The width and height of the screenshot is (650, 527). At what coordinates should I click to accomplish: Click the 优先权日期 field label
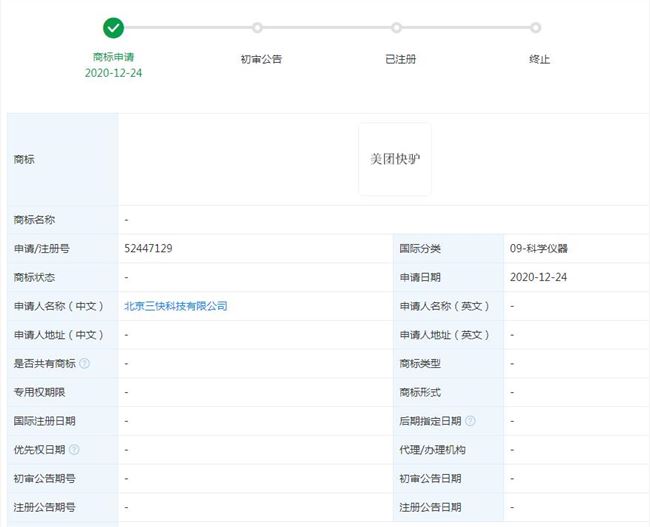tap(39, 449)
